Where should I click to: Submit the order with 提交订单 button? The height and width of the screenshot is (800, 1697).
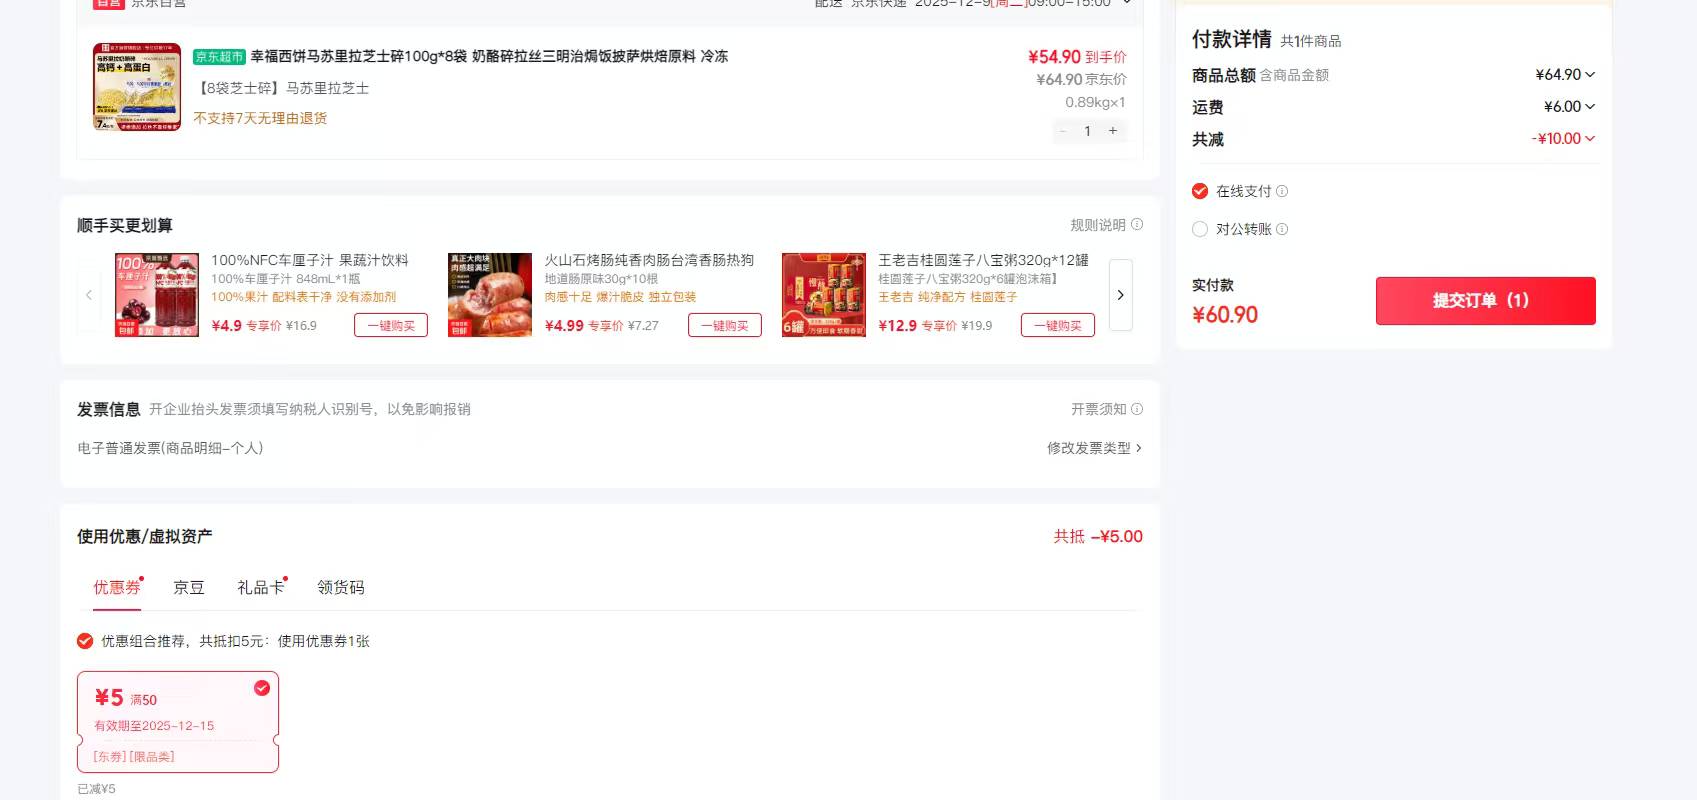pos(1485,301)
